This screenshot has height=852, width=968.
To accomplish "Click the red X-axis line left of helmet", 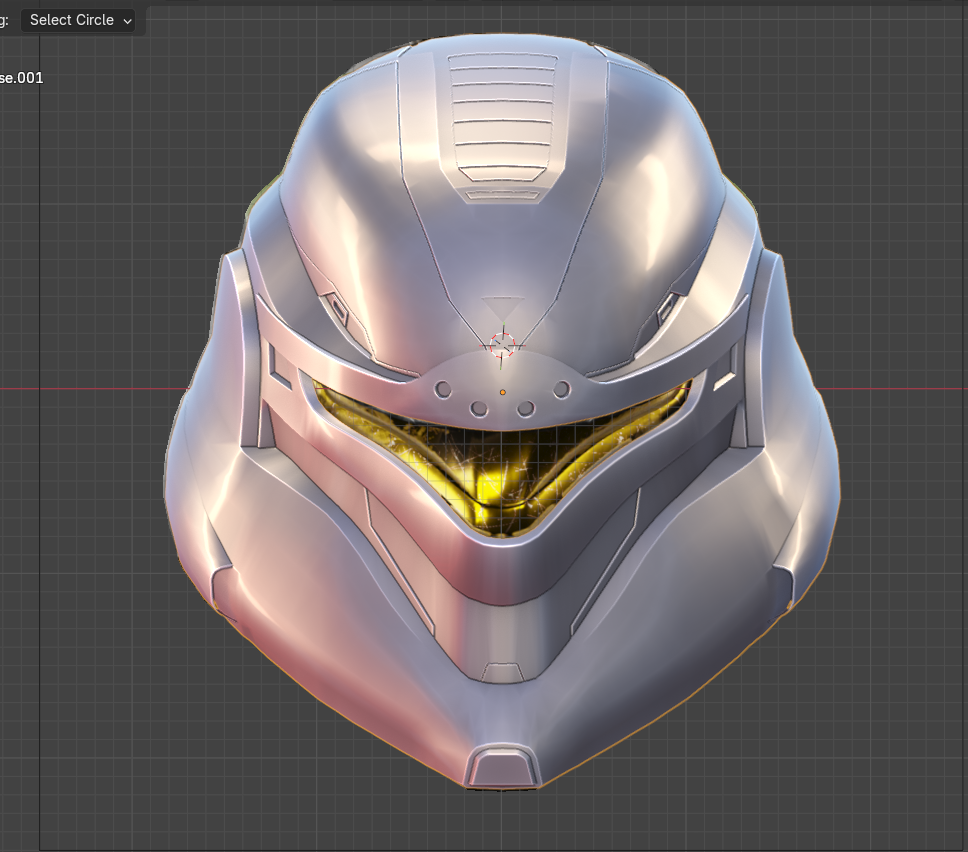I will 100,388.
